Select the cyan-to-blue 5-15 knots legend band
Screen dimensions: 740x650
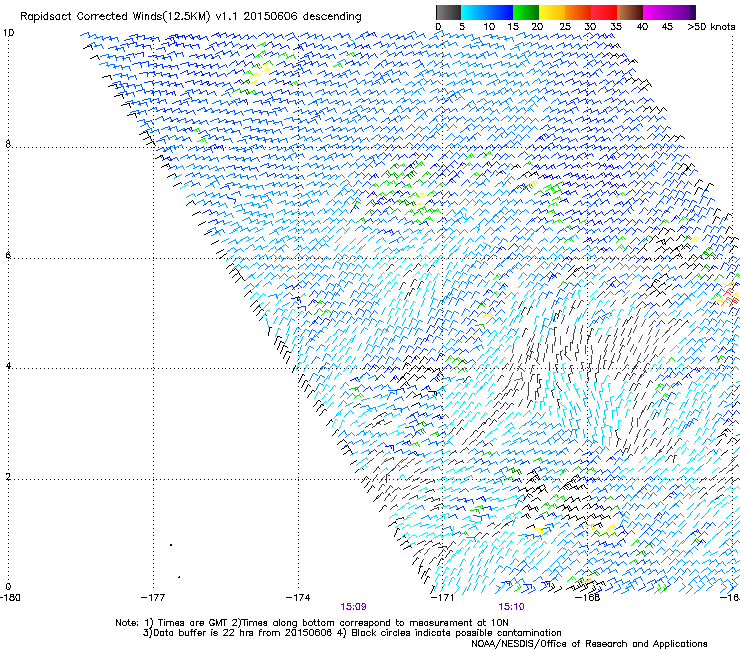pyautogui.click(x=487, y=12)
